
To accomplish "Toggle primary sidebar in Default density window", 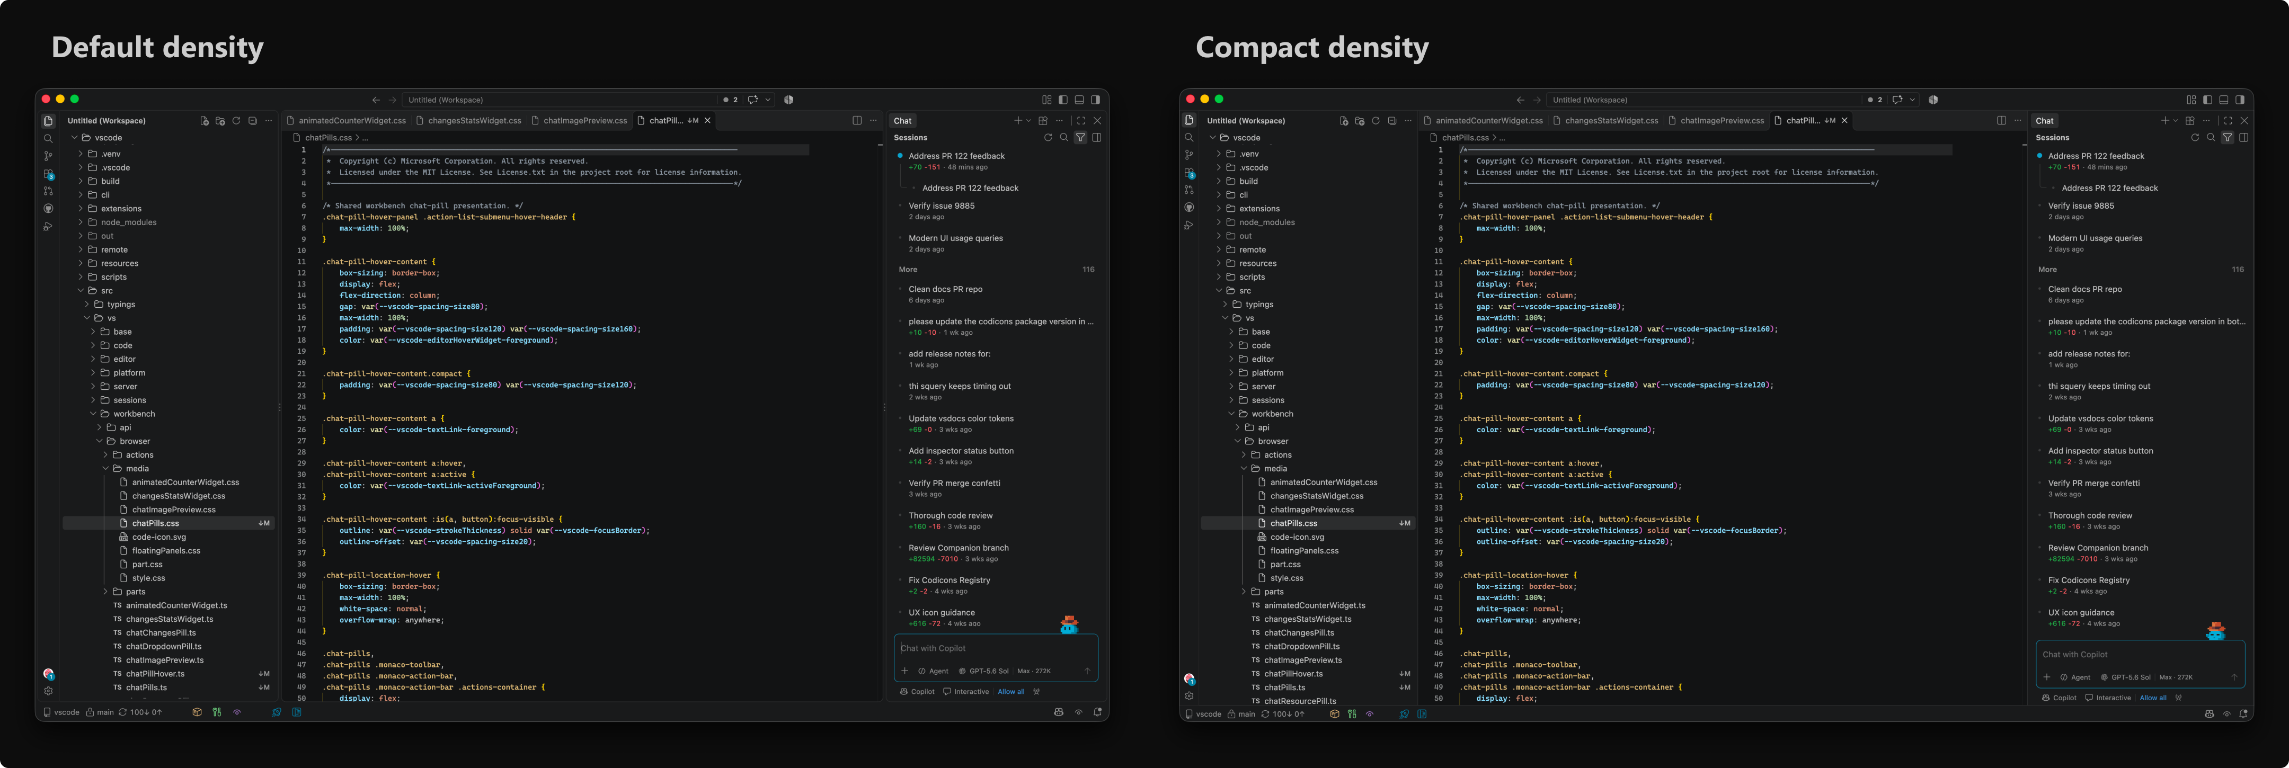I will point(1063,100).
